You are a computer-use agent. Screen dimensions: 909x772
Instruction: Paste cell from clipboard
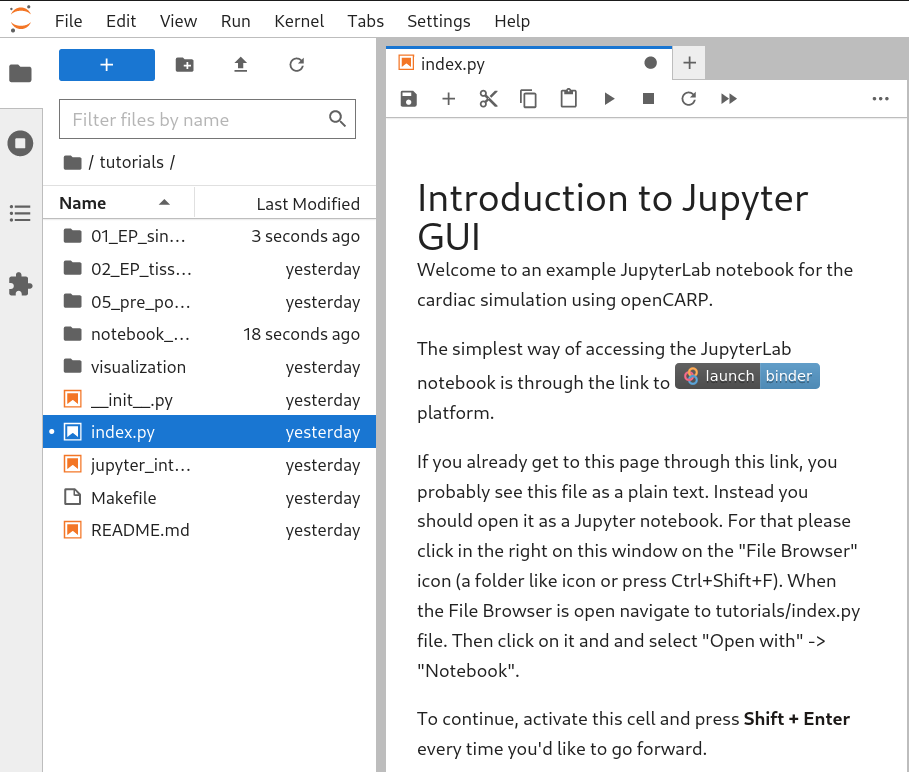(x=568, y=99)
